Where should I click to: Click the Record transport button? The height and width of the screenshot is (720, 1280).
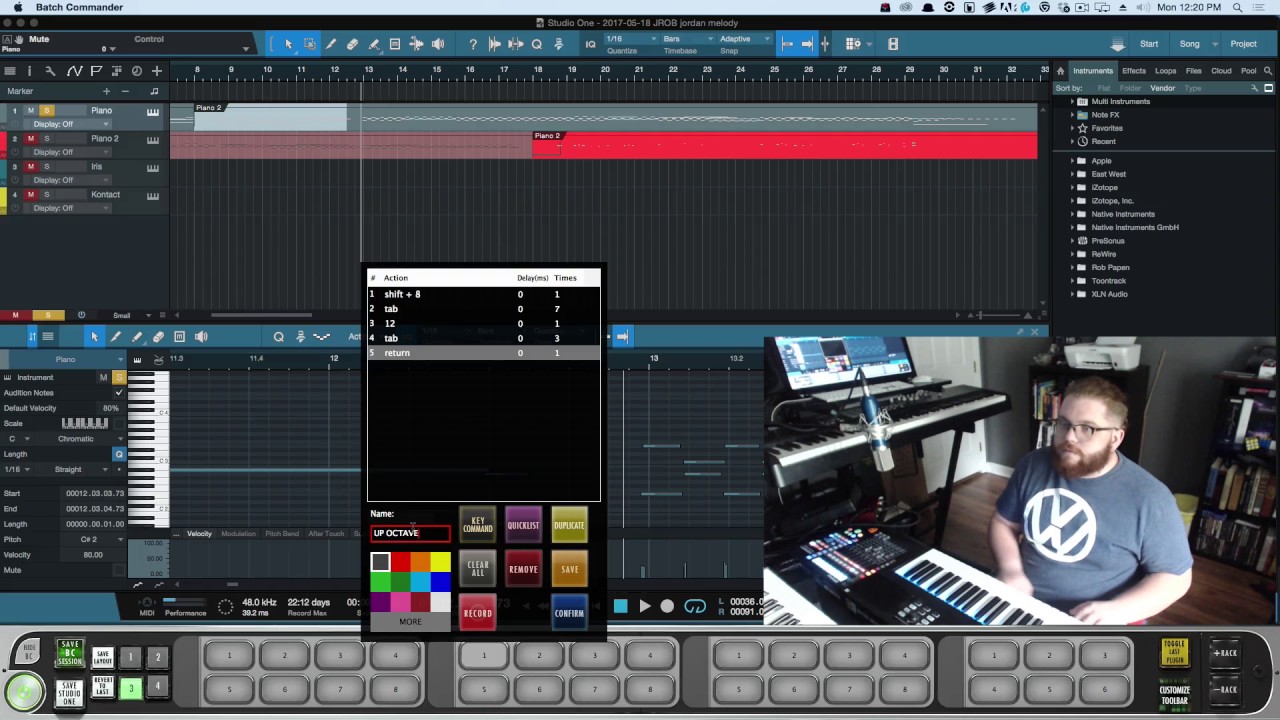pos(667,606)
